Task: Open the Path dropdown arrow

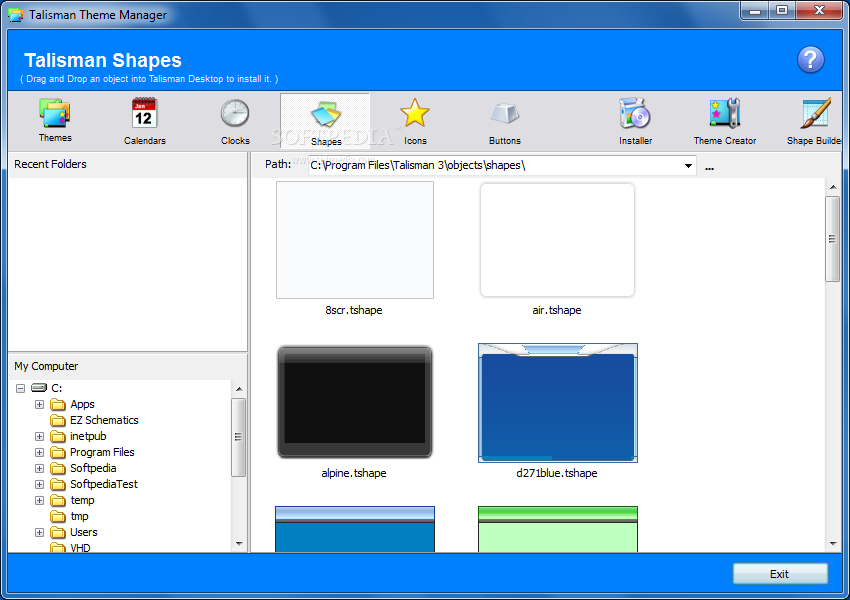Action: pyautogui.click(x=688, y=165)
